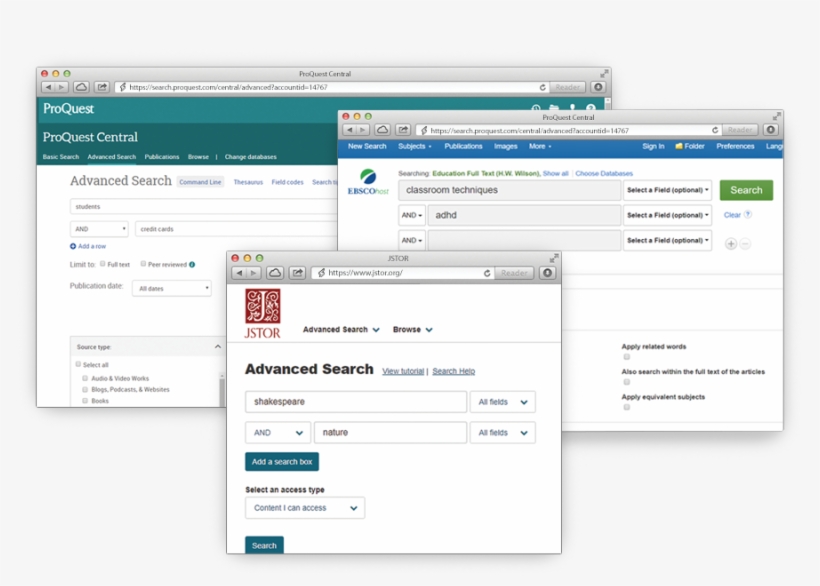Open the Browse menu in JSTOR
Screen dimensions: 820x586
click(412, 328)
